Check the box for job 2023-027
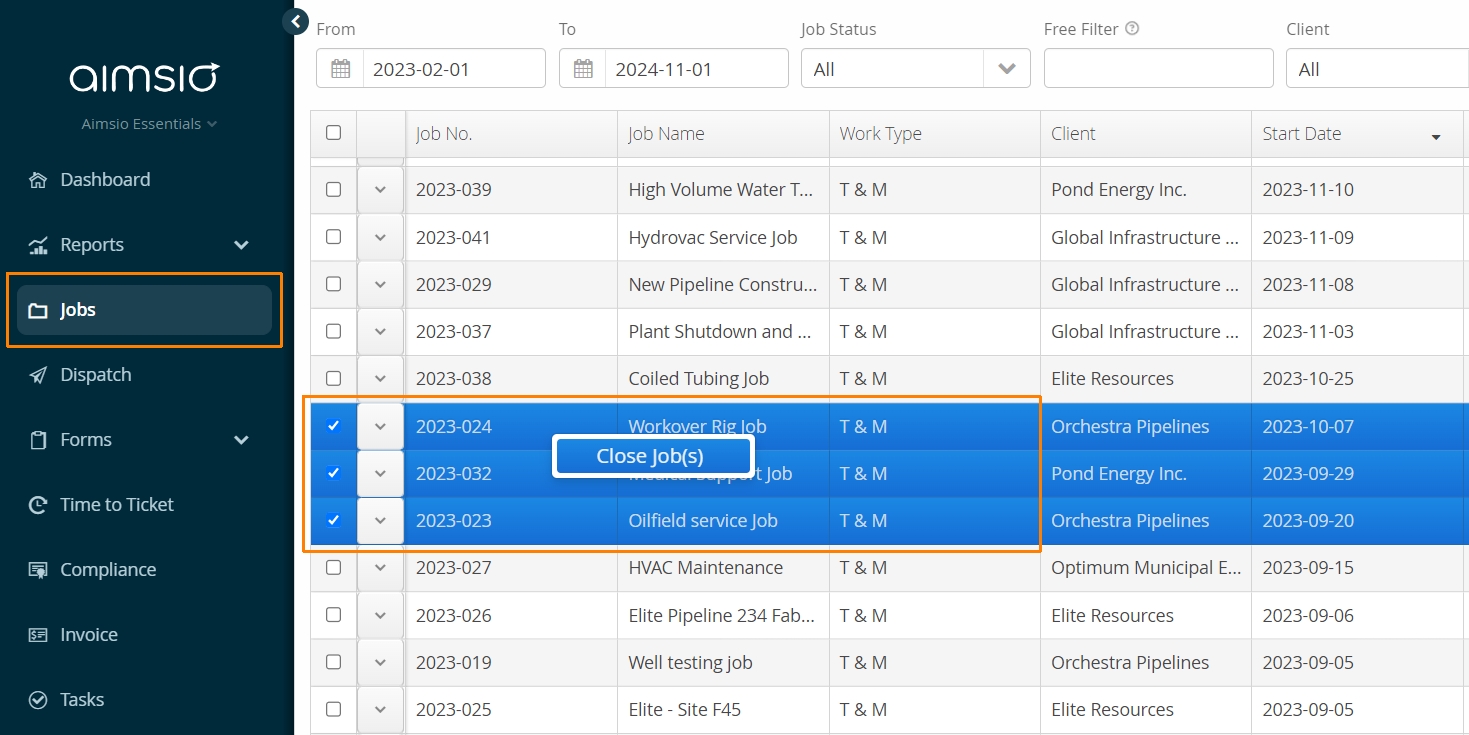 [334, 567]
